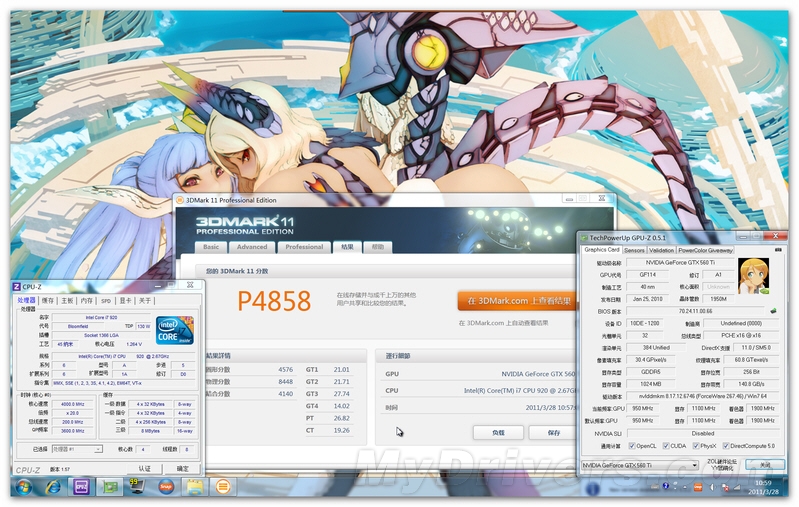Screen dimensions: 799x507
Task: Toggle the PhysX checkbox in GPU-Z
Action: (696, 446)
